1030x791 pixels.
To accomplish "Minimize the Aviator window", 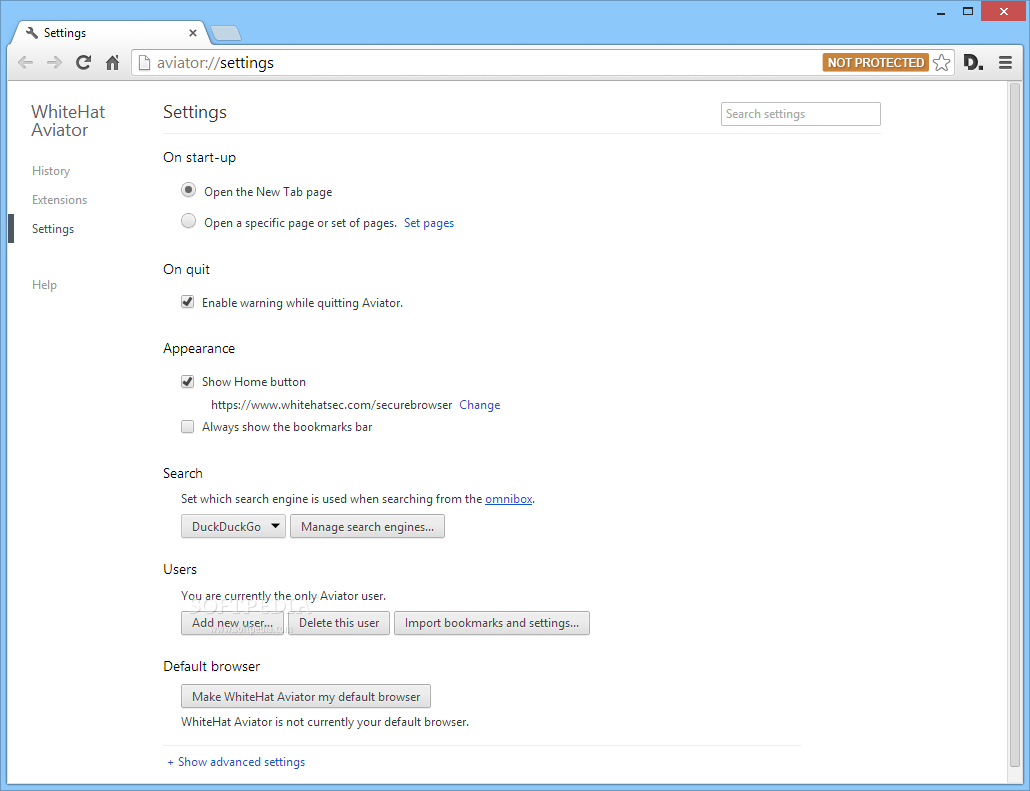I will point(941,12).
